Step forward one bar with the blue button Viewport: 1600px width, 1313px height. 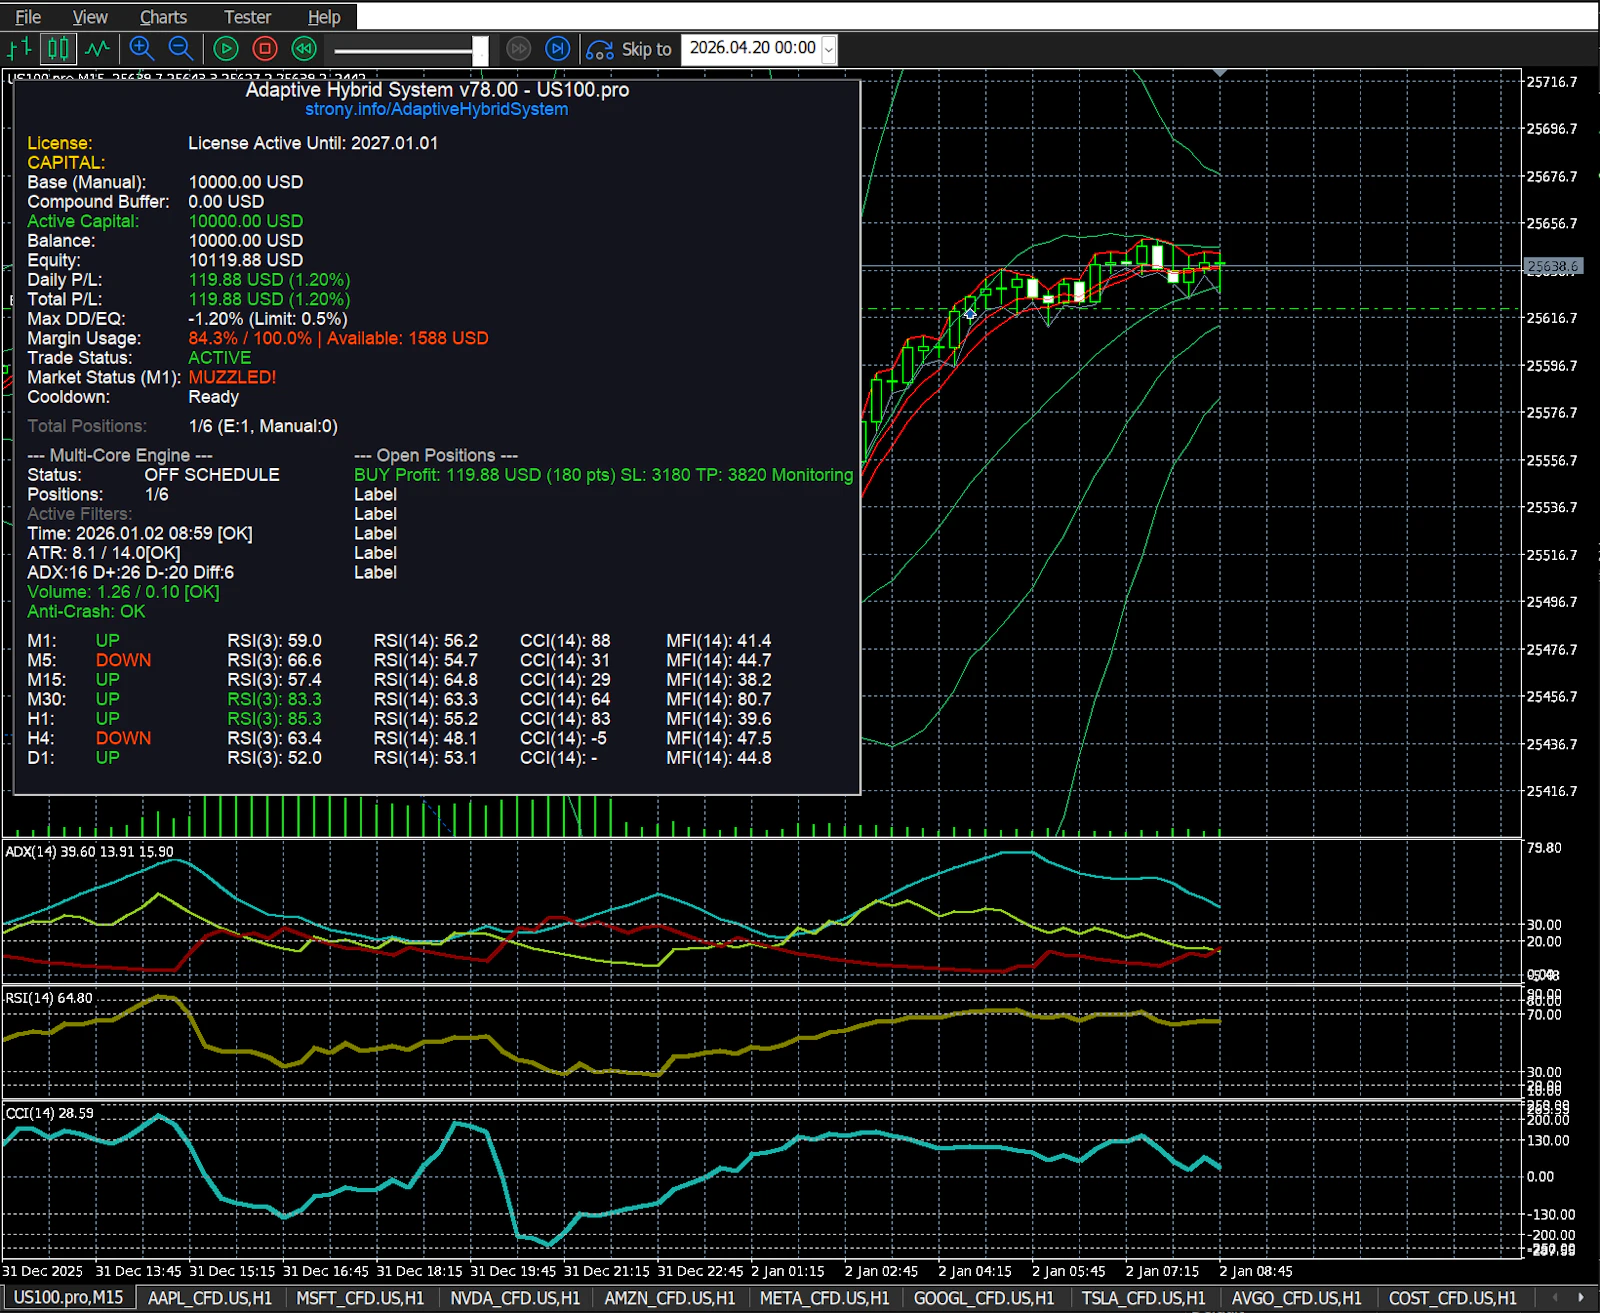557,48
